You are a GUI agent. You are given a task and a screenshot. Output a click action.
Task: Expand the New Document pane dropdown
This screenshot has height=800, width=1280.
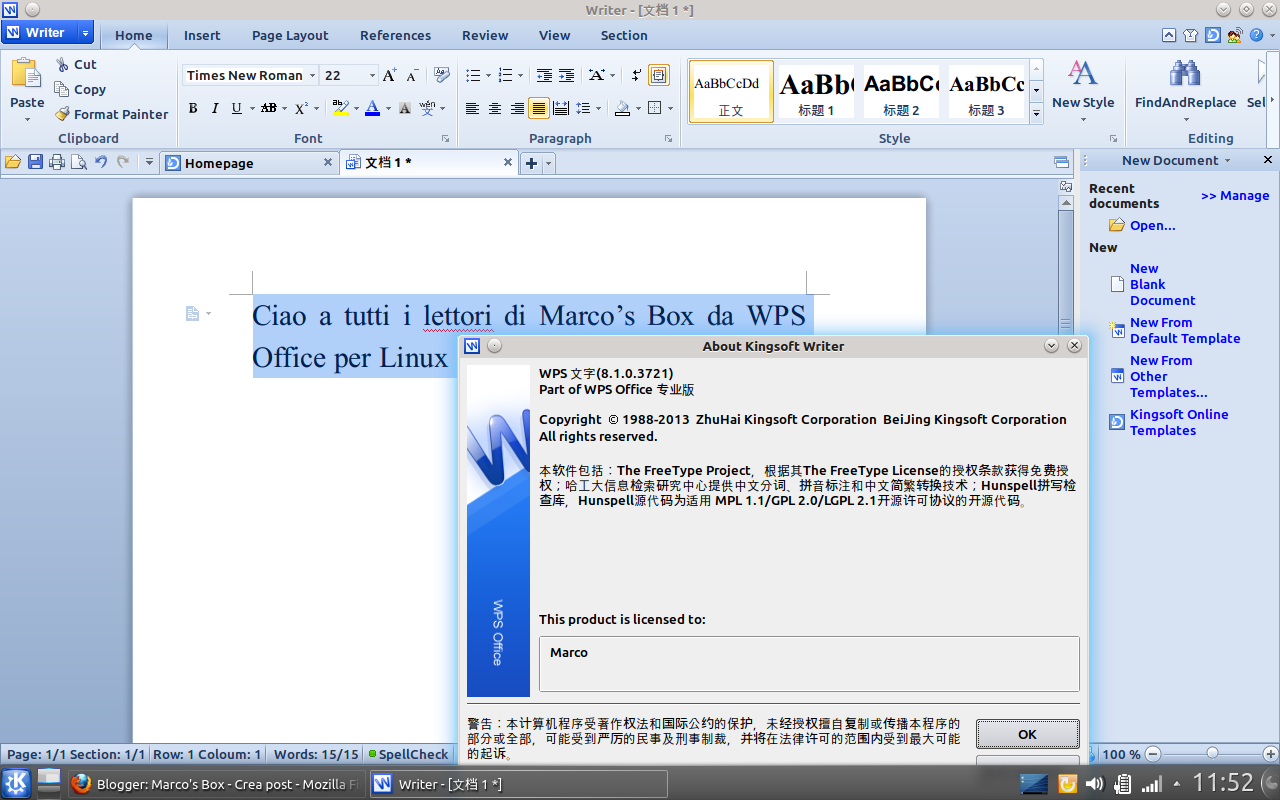(x=1228, y=160)
